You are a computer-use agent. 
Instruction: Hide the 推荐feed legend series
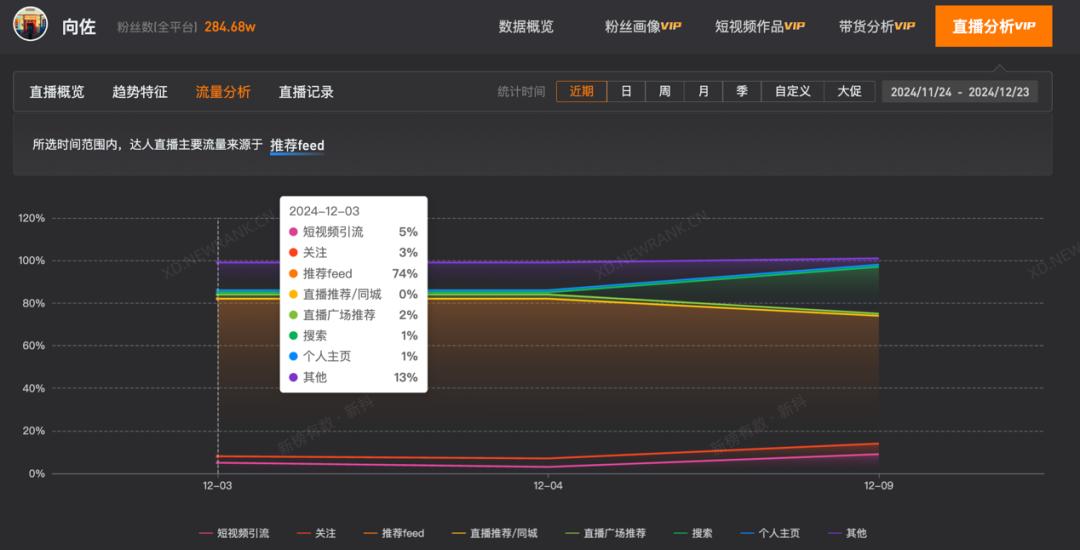pos(394,534)
